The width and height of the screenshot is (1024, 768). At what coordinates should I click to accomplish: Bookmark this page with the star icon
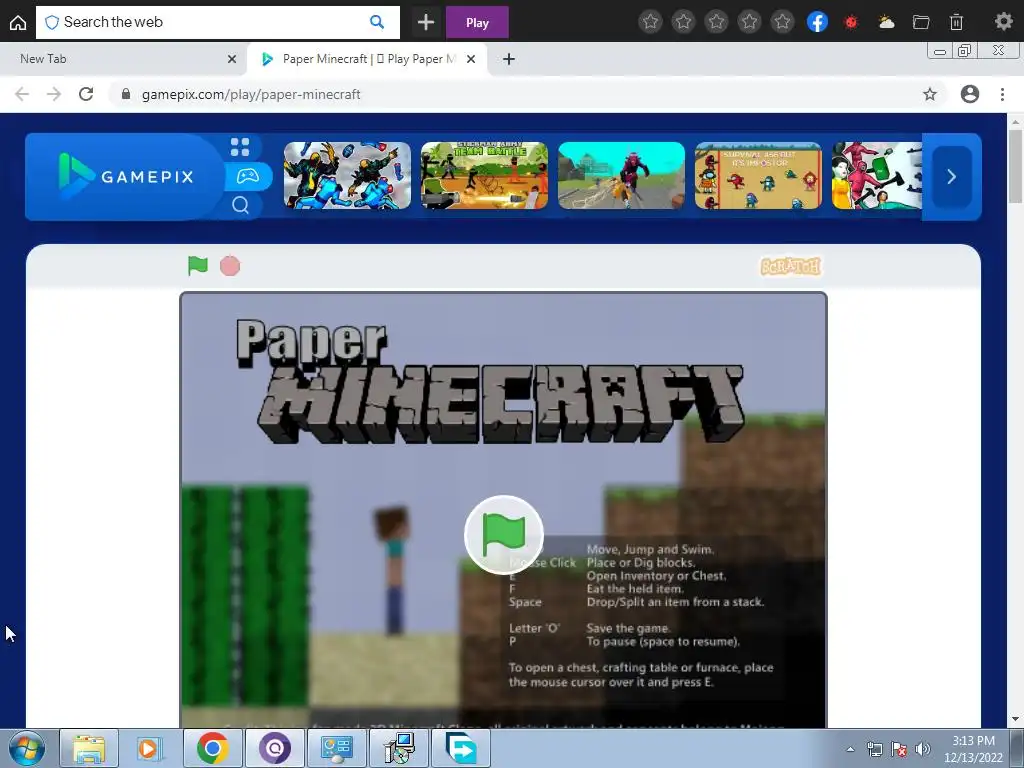point(930,94)
